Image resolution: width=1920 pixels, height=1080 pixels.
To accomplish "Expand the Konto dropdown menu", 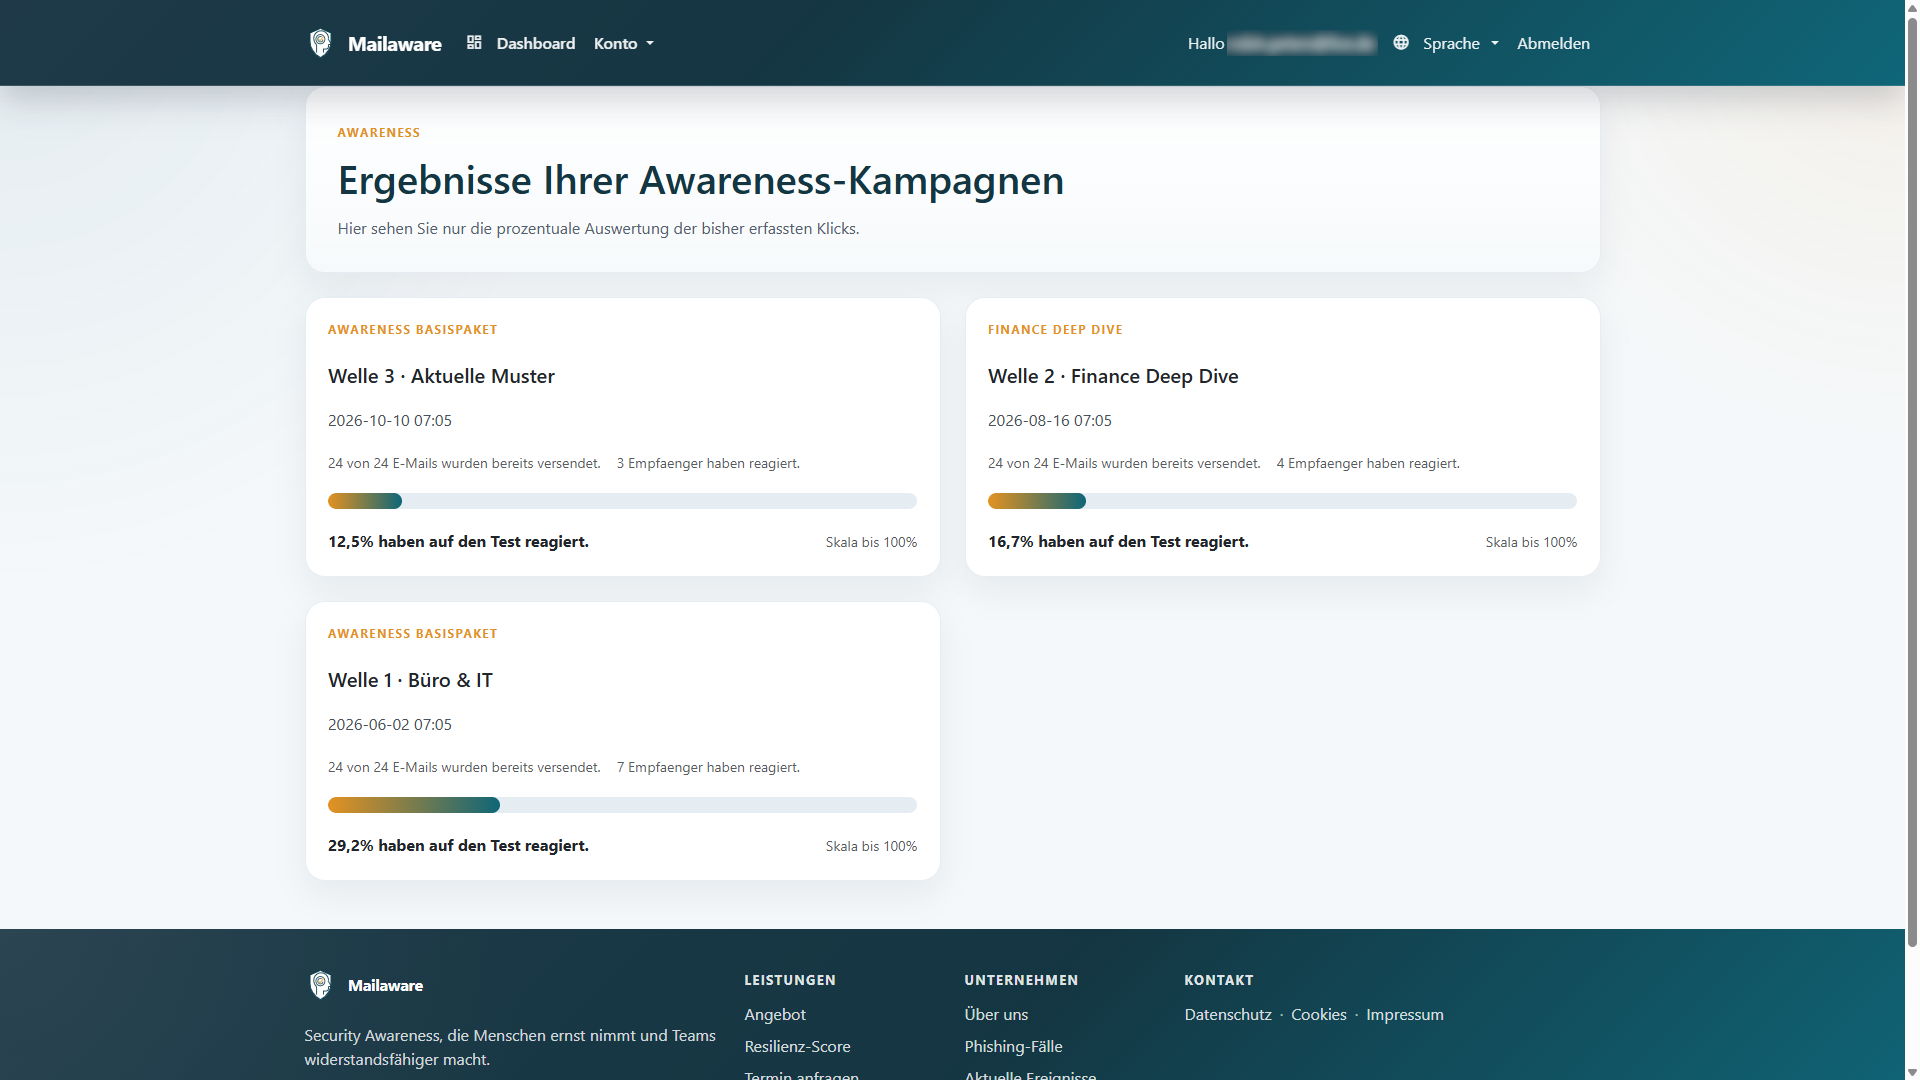I will tap(624, 43).
